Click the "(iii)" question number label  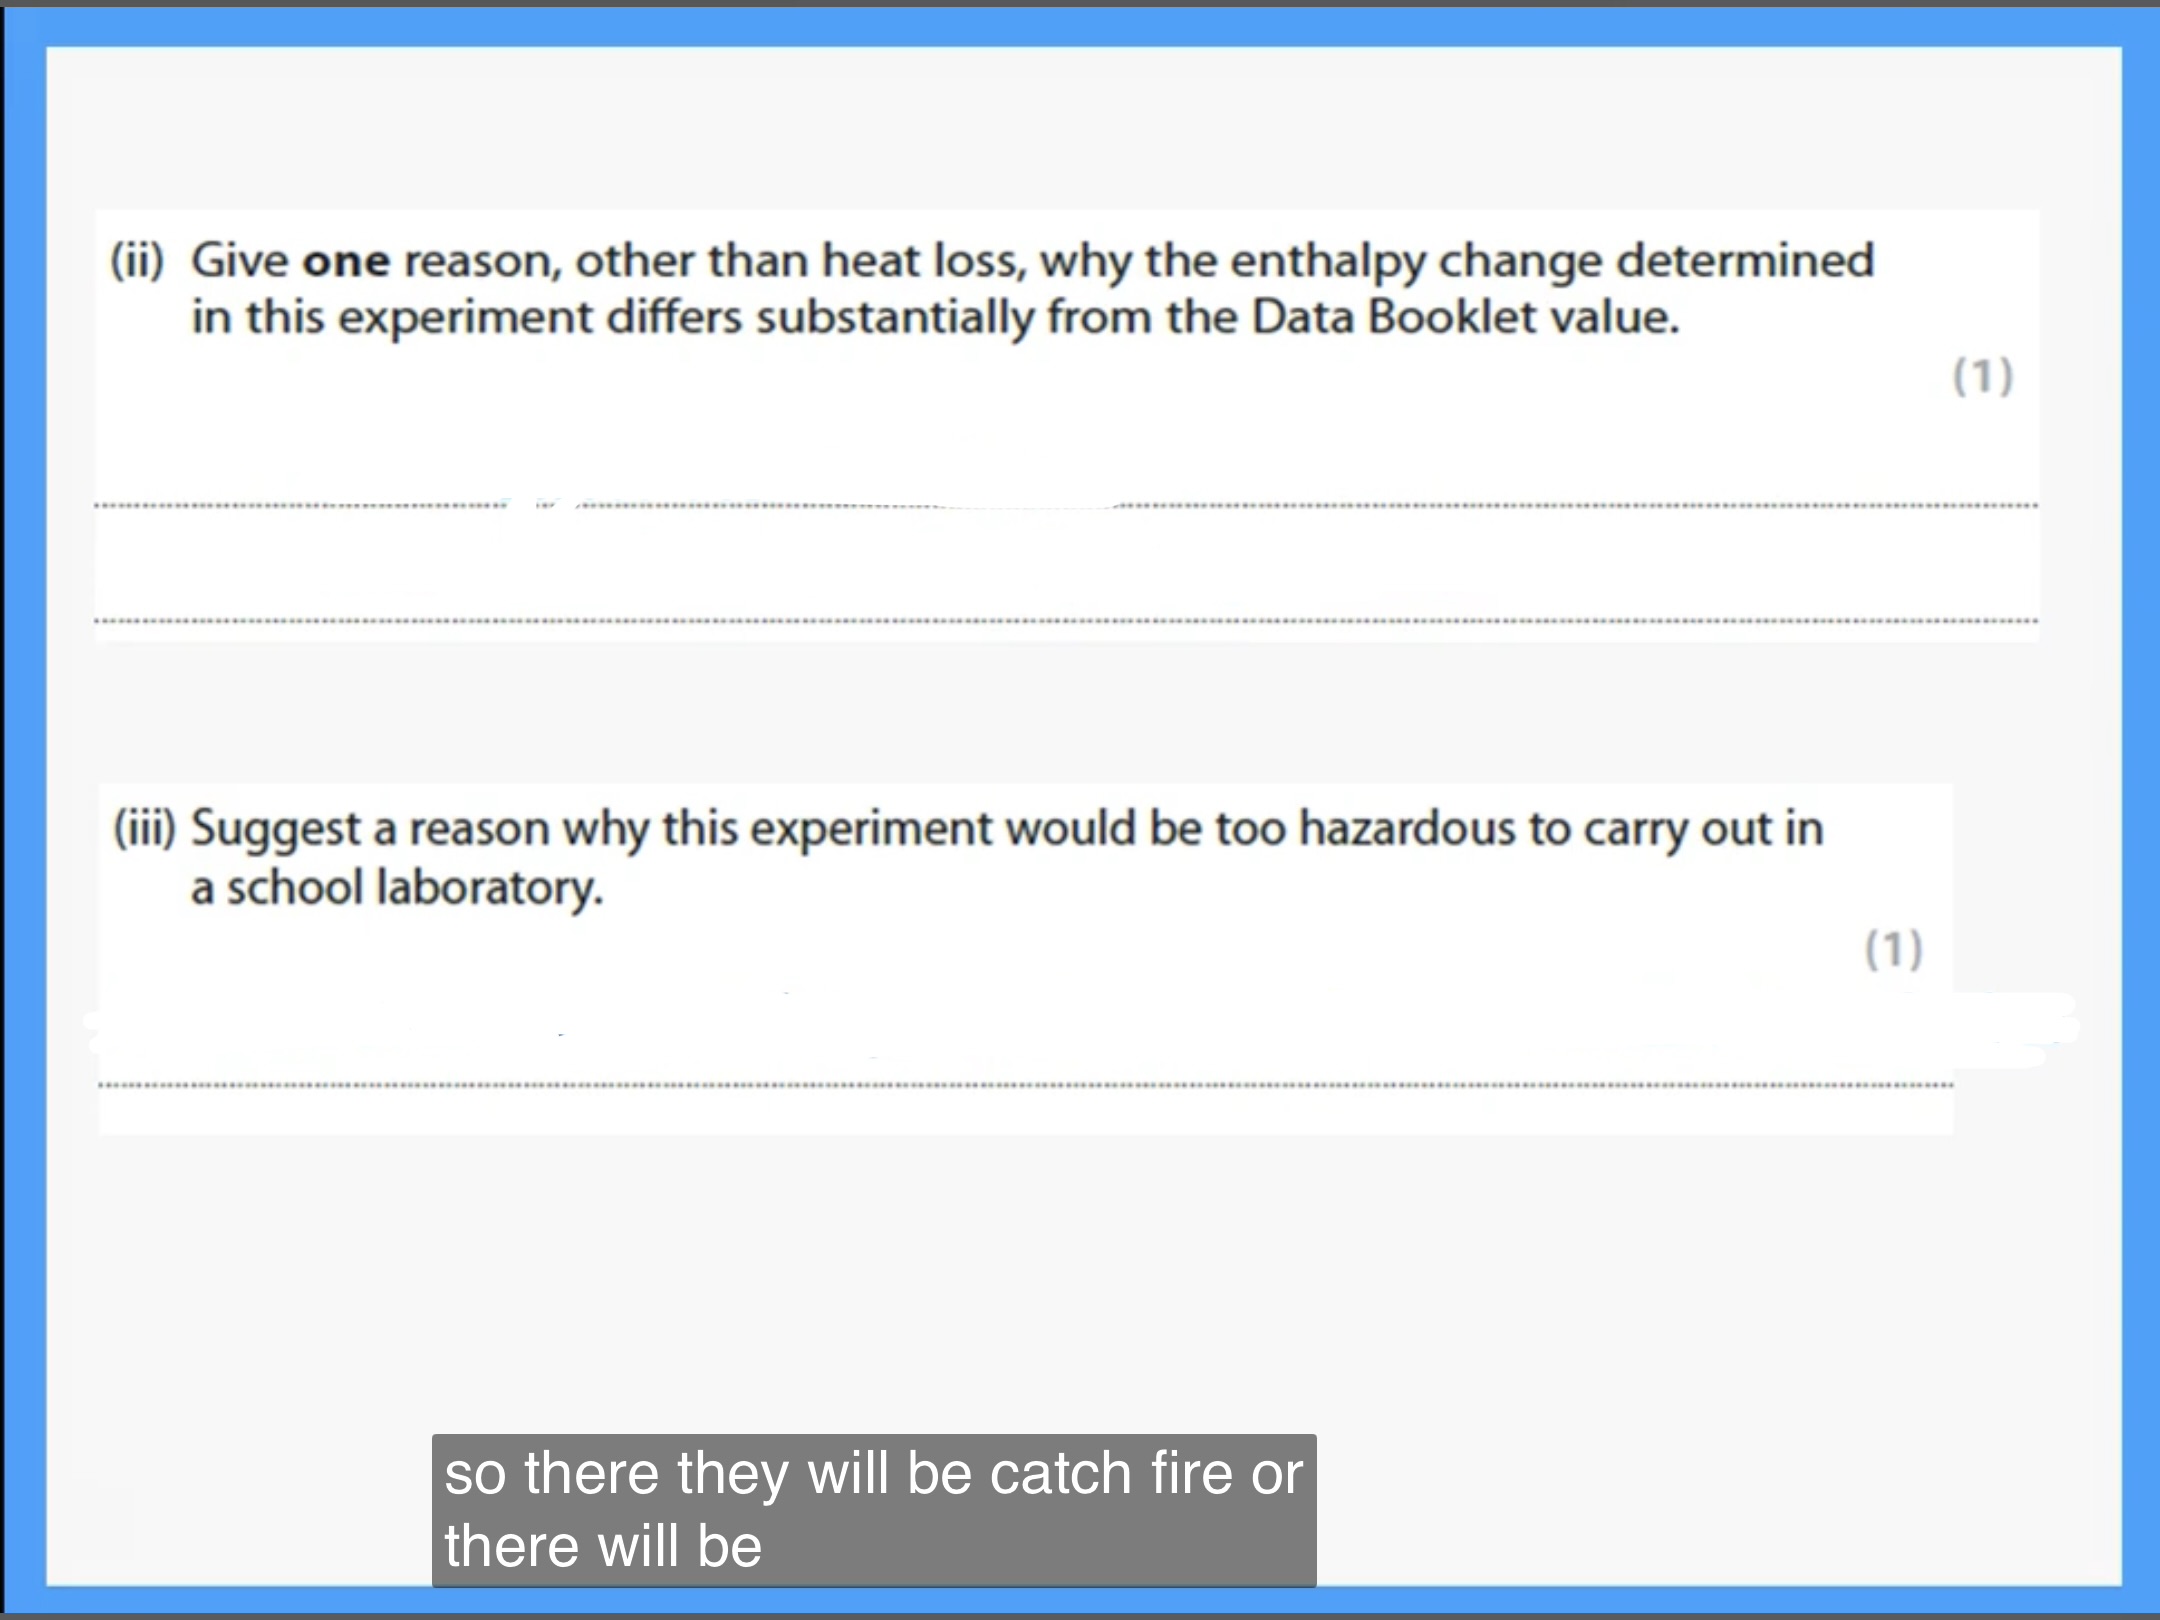click(x=144, y=829)
